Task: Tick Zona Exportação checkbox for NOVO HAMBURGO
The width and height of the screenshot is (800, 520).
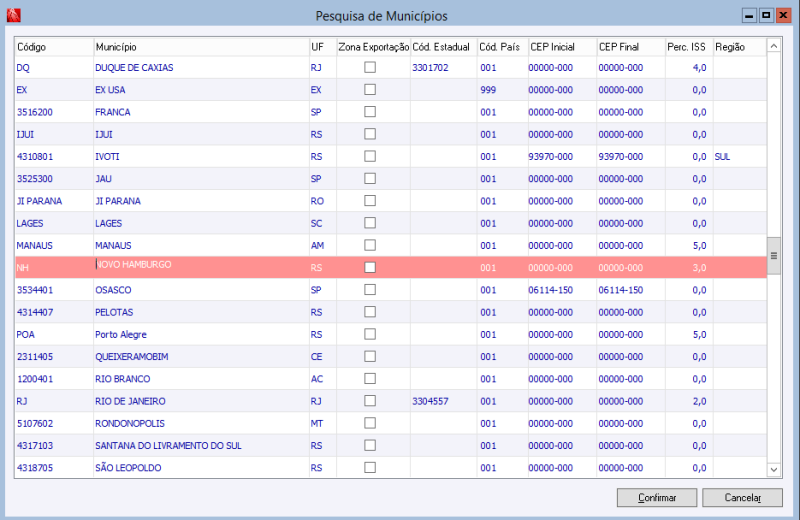Action: click(370, 267)
